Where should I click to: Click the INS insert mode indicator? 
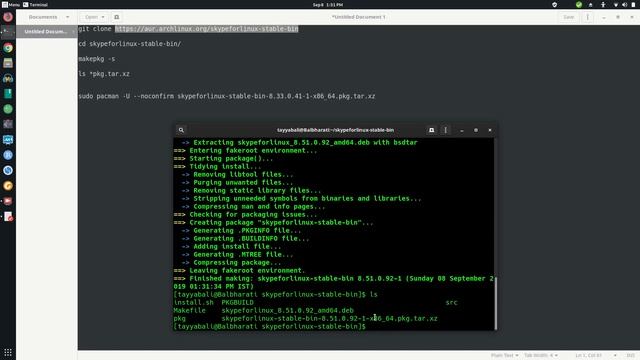coord(631,356)
